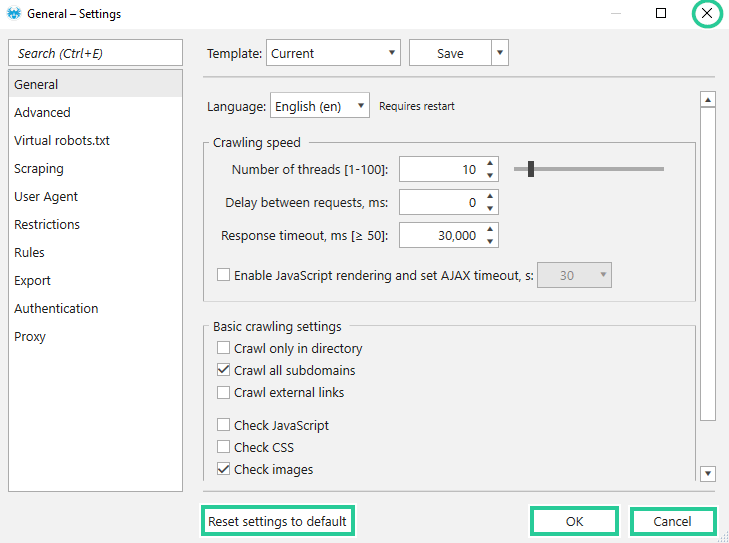Click the Netpeak Spider app icon in title bar
The width and height of the screenshot is (729, 543).
click(14, 13)
